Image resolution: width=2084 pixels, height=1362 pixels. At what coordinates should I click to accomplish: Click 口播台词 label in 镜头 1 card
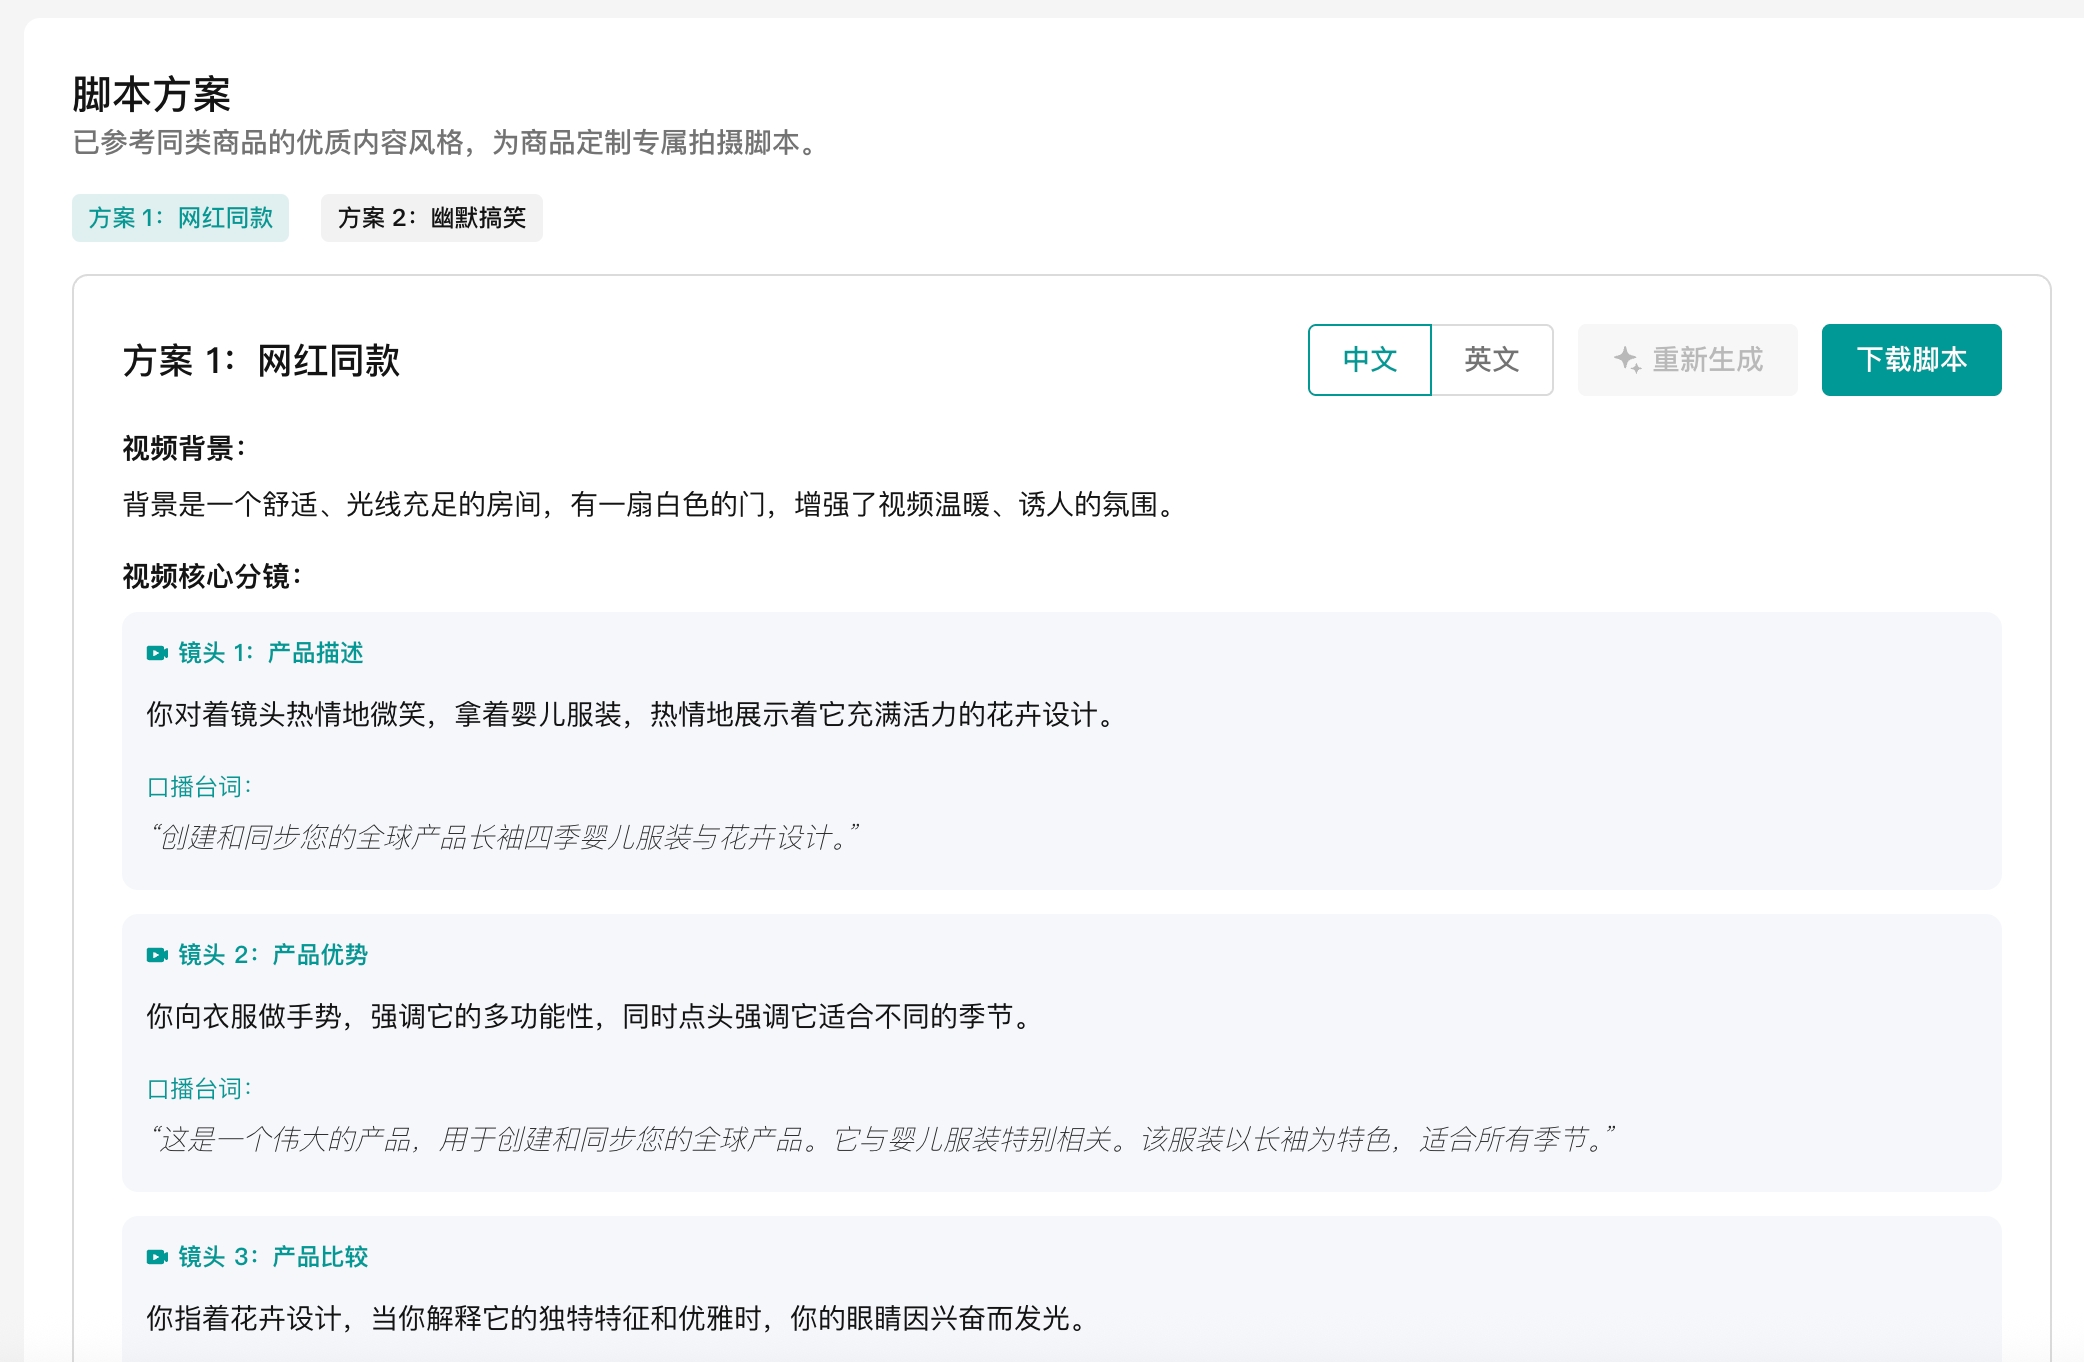click(x=198, y=787)
